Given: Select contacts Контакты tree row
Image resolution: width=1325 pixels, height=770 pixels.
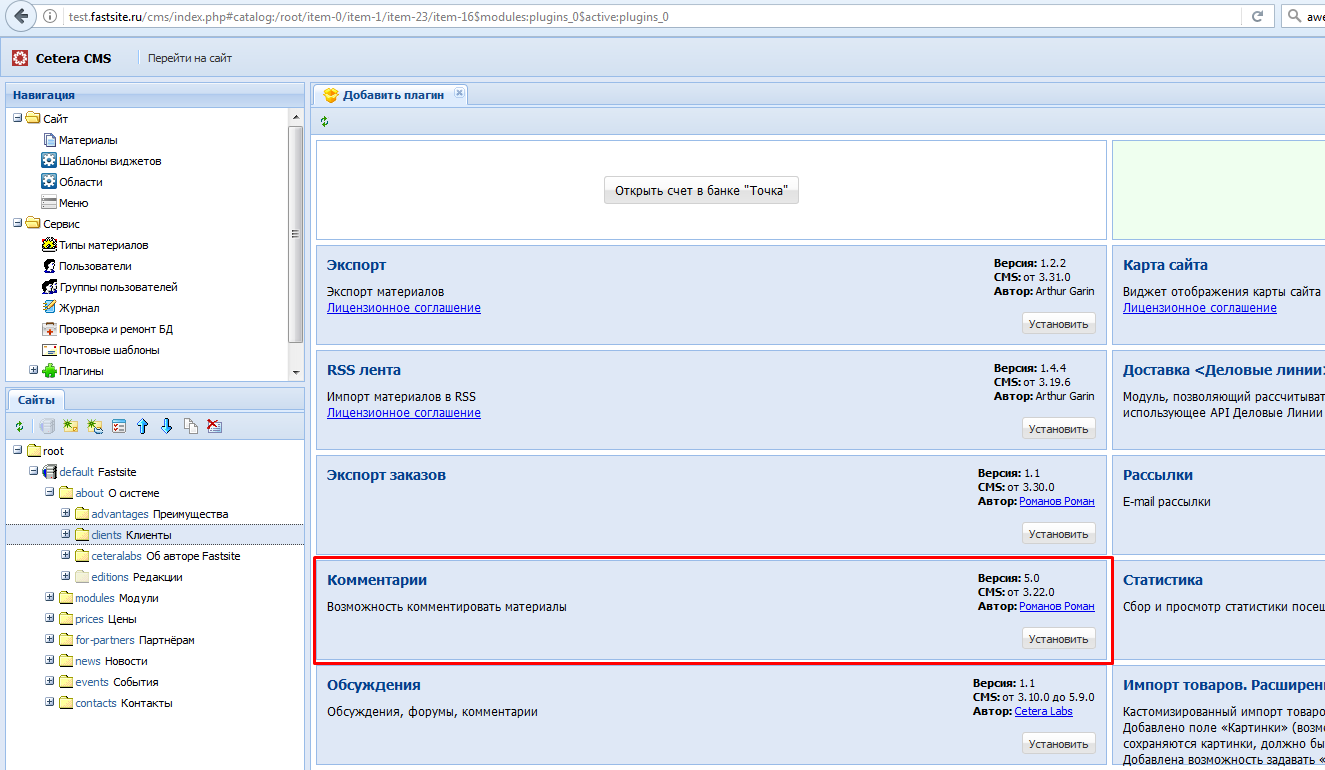Looking at the screenshot, I should [154, 703].
